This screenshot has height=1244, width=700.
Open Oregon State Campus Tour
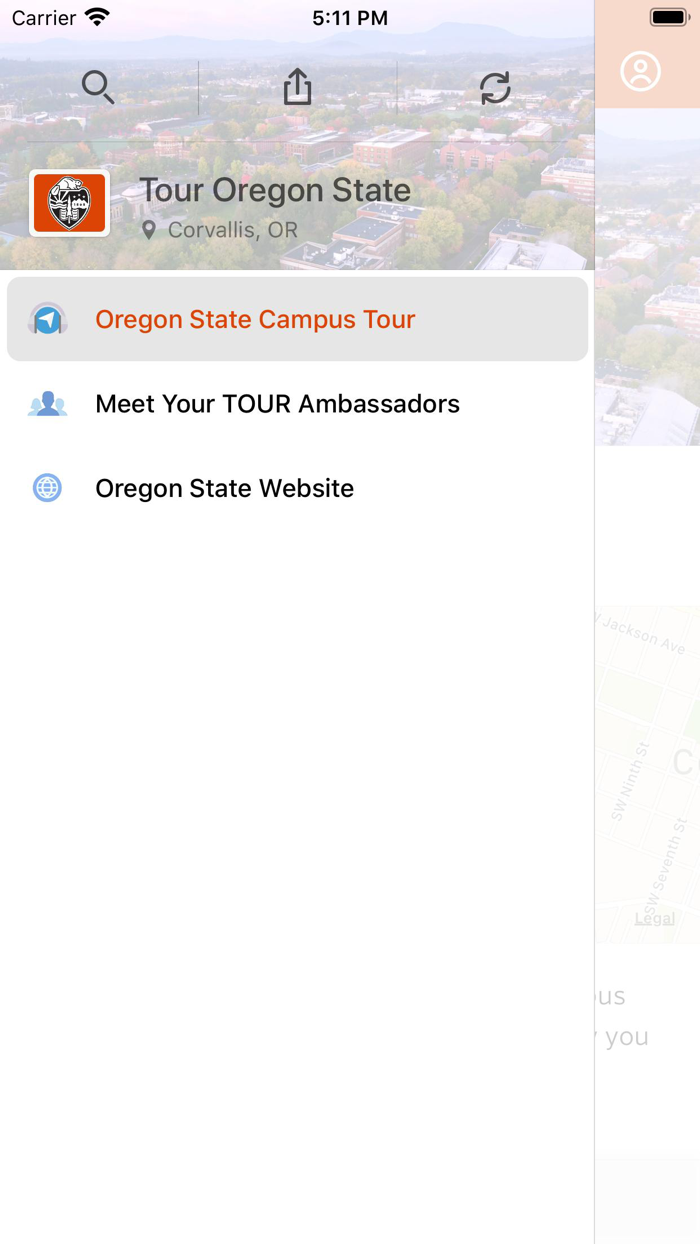click(255, 319)
